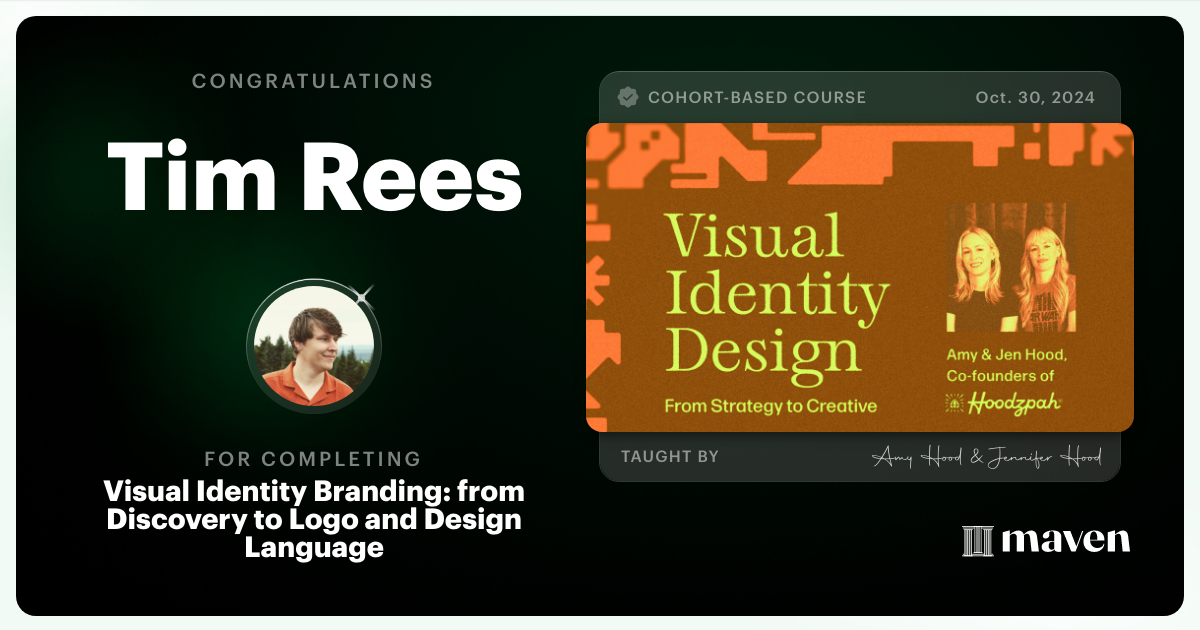Image resolution: width=1200 pixels, height=630 pixels.
Task: Click the Hoodzpah sunburst face icon
Action: (952, 403)
